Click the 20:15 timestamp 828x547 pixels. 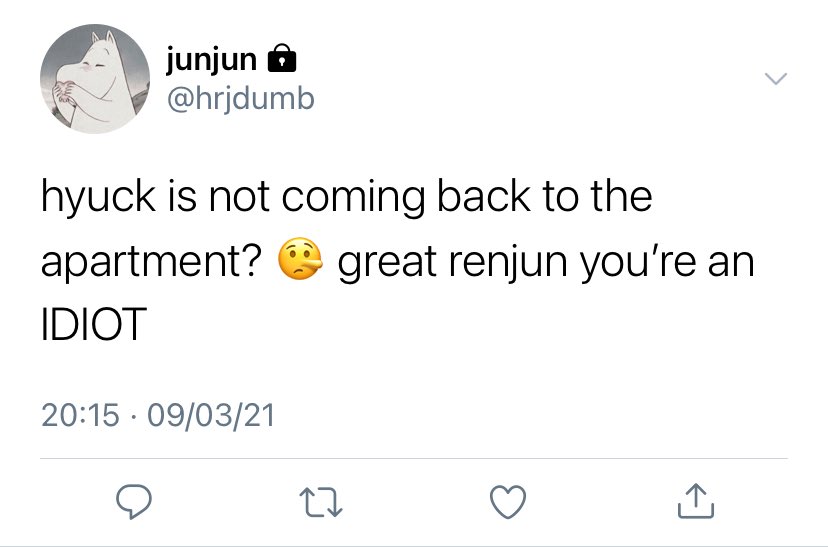(x=80, y=415)
